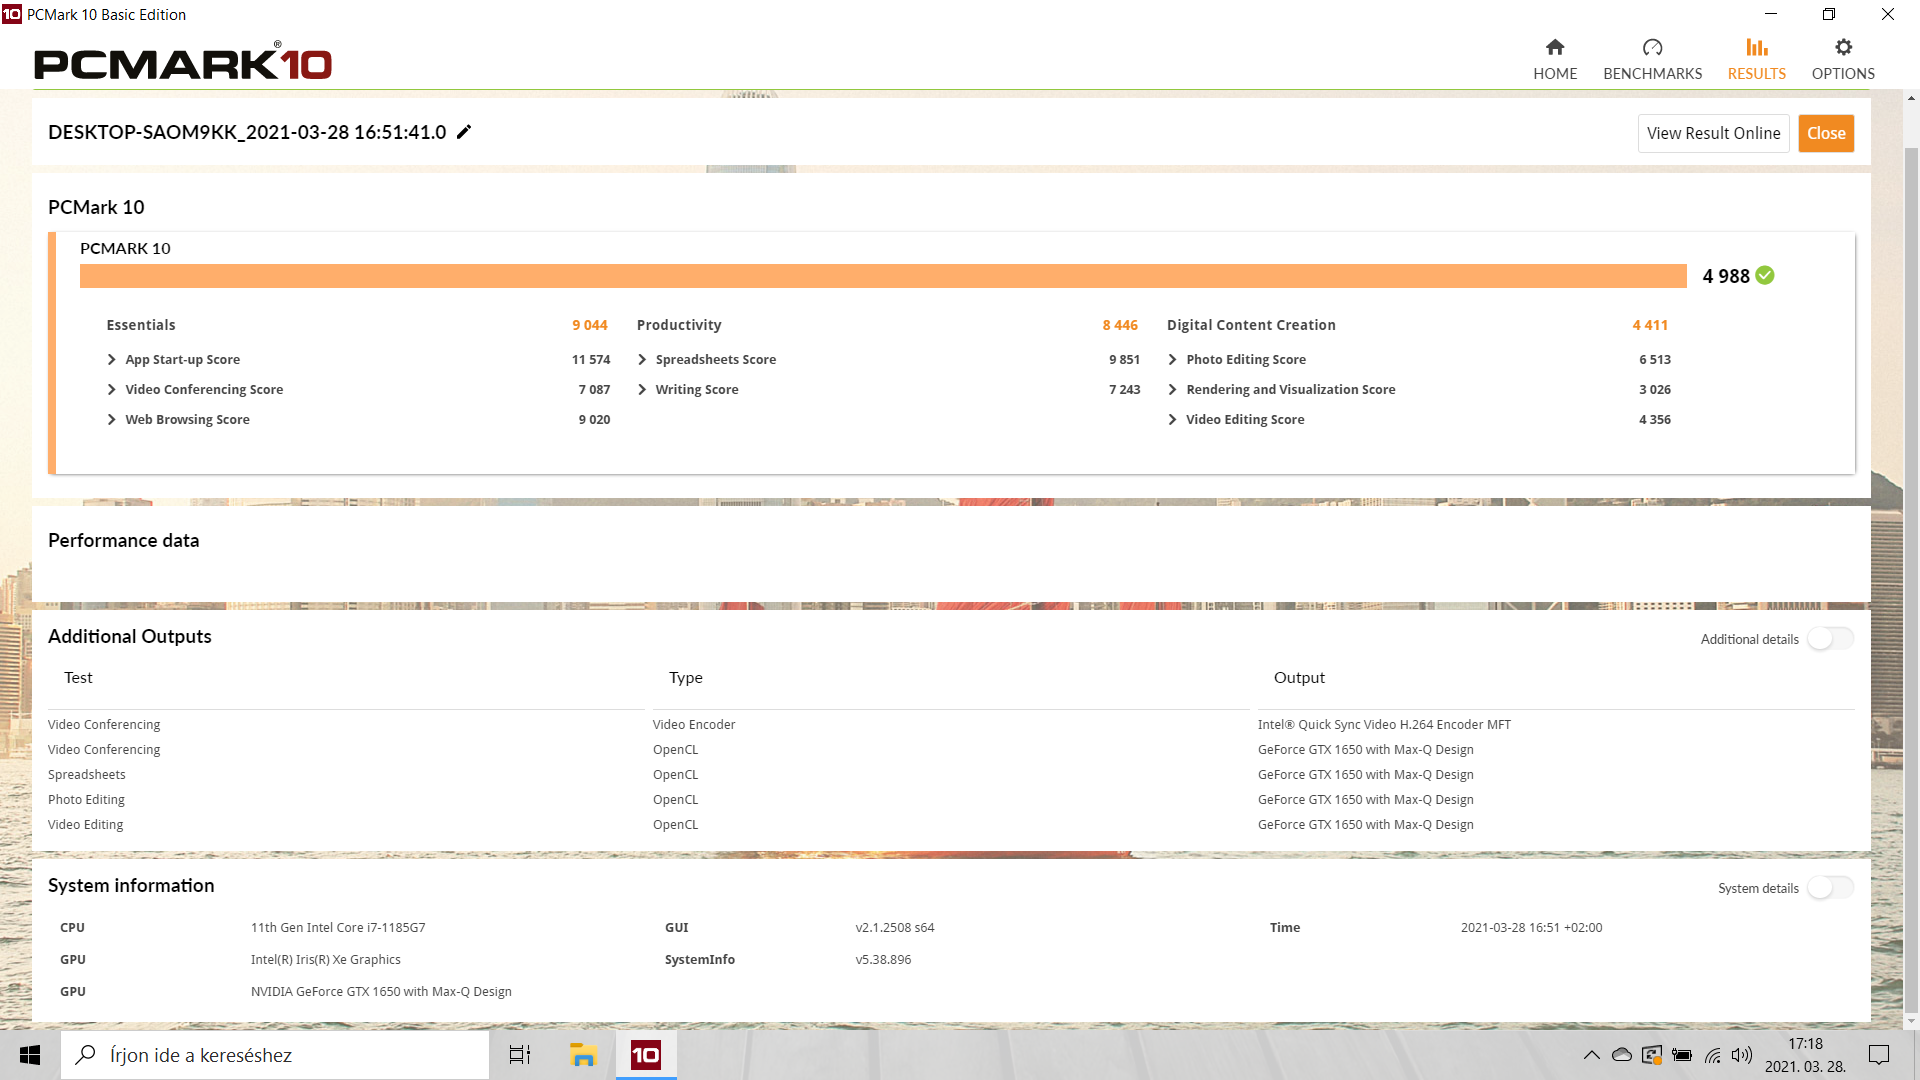Enable the Additional details toggle
The image size is (1920, 1080).
1830,639
